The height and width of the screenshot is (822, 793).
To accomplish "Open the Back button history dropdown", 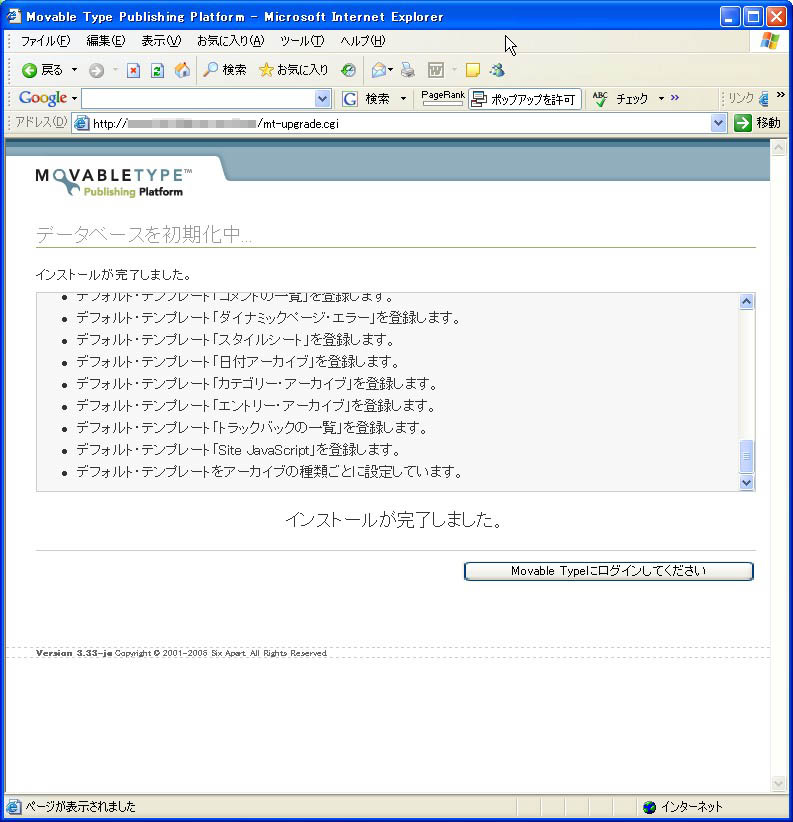I will (74, 70).
